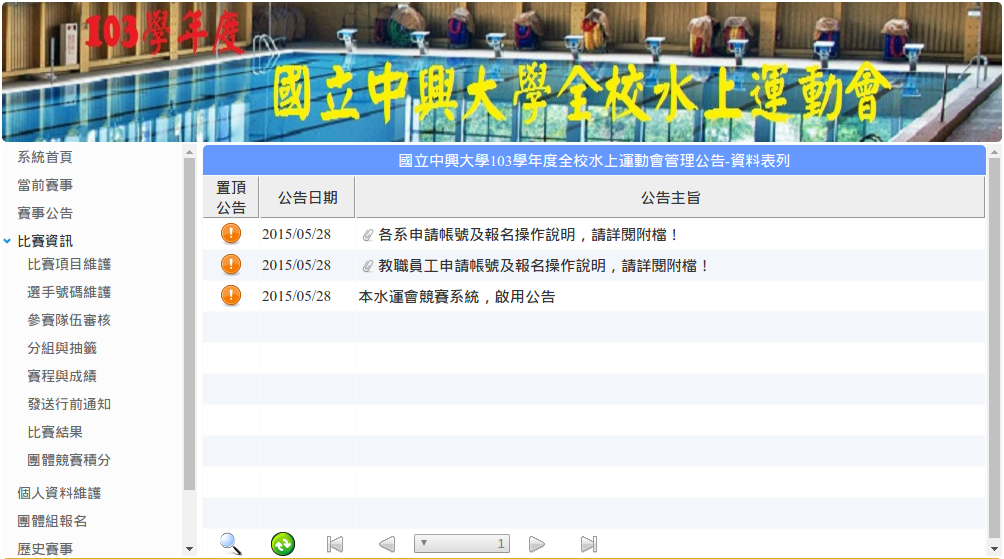Click sidebar scrollbar down arrow
Screen dimensions: 1004x559
point(189,549)
